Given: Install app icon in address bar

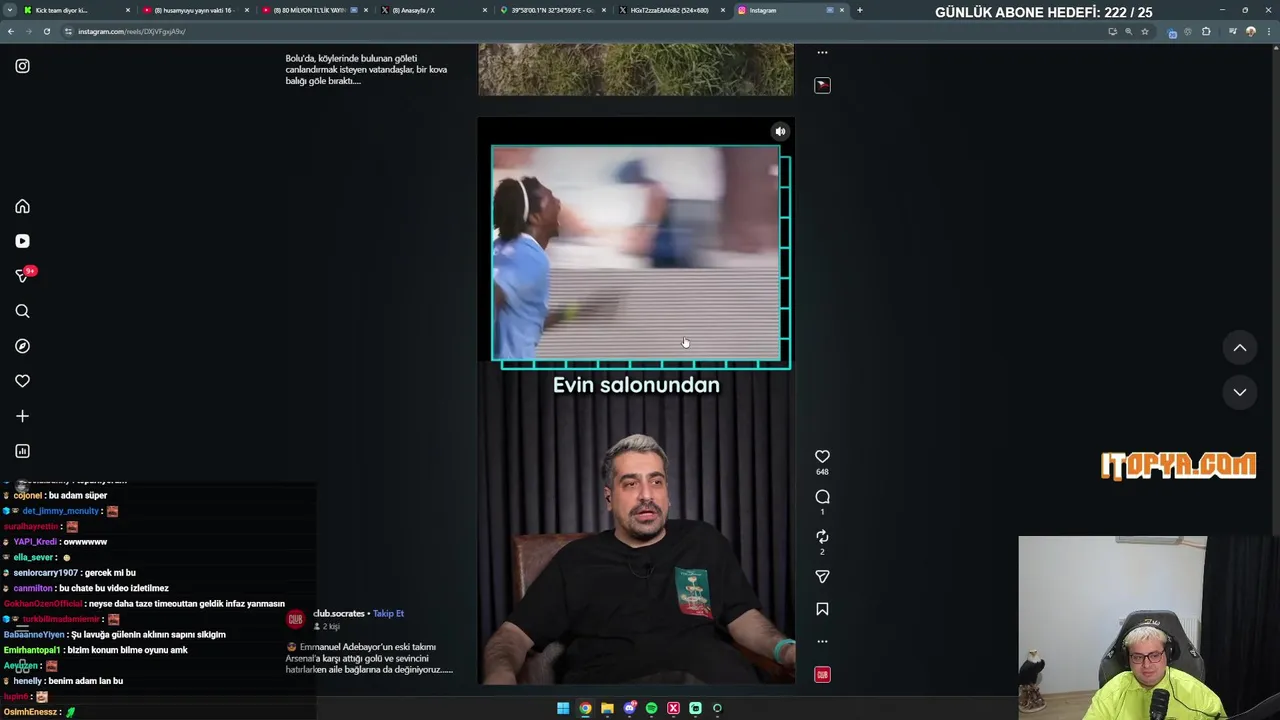Looking at the screenshot, I should (1112, 31).
